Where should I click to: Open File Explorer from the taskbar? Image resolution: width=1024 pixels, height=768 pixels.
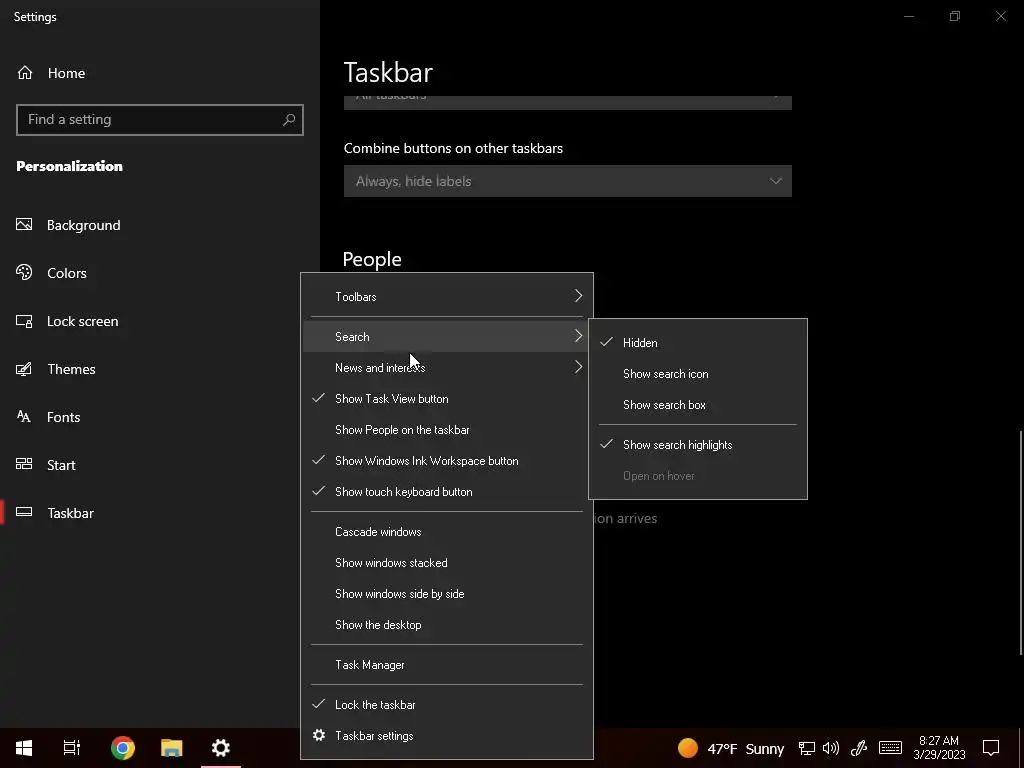(172, 748)
